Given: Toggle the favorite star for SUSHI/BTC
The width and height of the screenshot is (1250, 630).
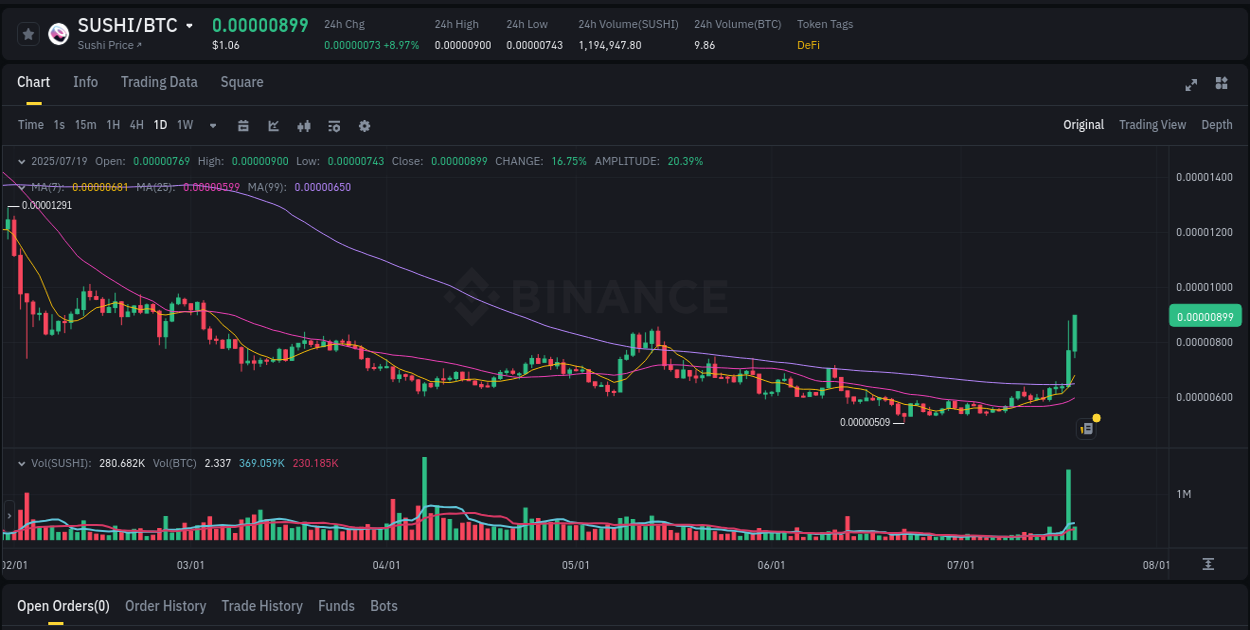Looking at the screenshot, I should pos(28,33).
